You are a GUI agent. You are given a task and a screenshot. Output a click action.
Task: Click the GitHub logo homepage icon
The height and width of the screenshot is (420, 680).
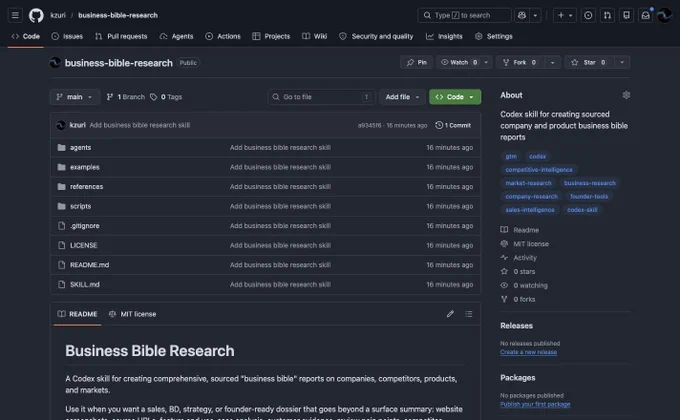click(36, 15)
